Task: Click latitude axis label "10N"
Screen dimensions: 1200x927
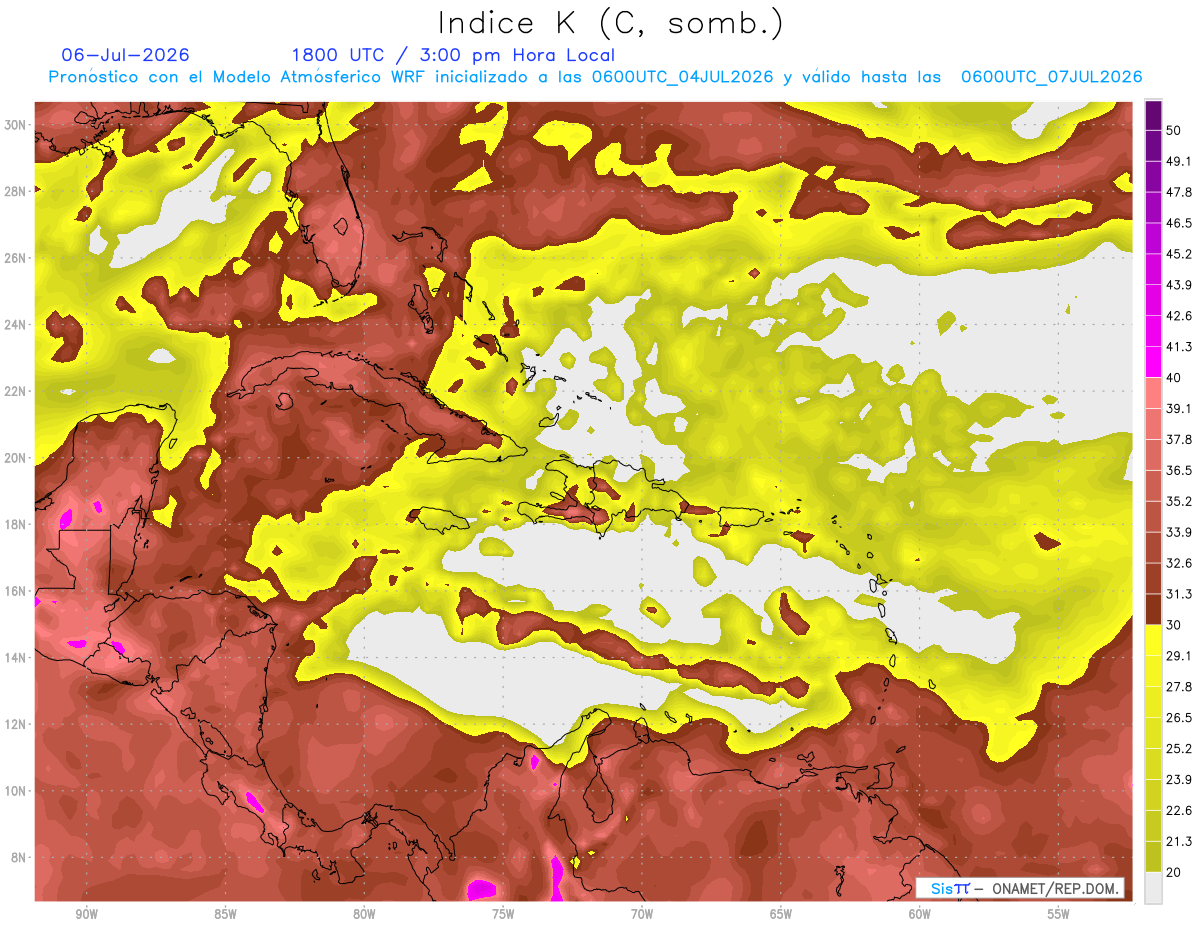Action: 15,791
